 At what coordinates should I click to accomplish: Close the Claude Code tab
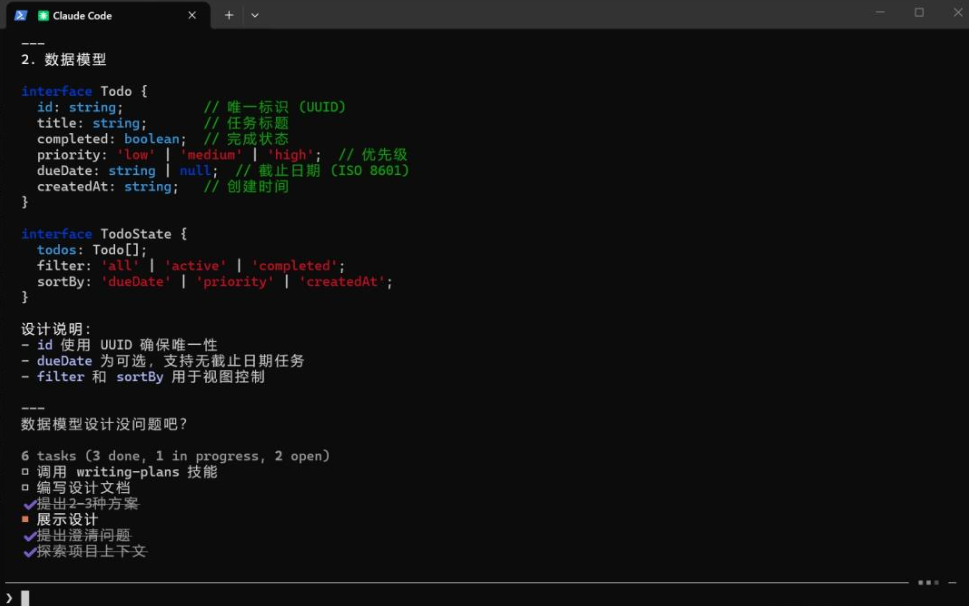192,15
